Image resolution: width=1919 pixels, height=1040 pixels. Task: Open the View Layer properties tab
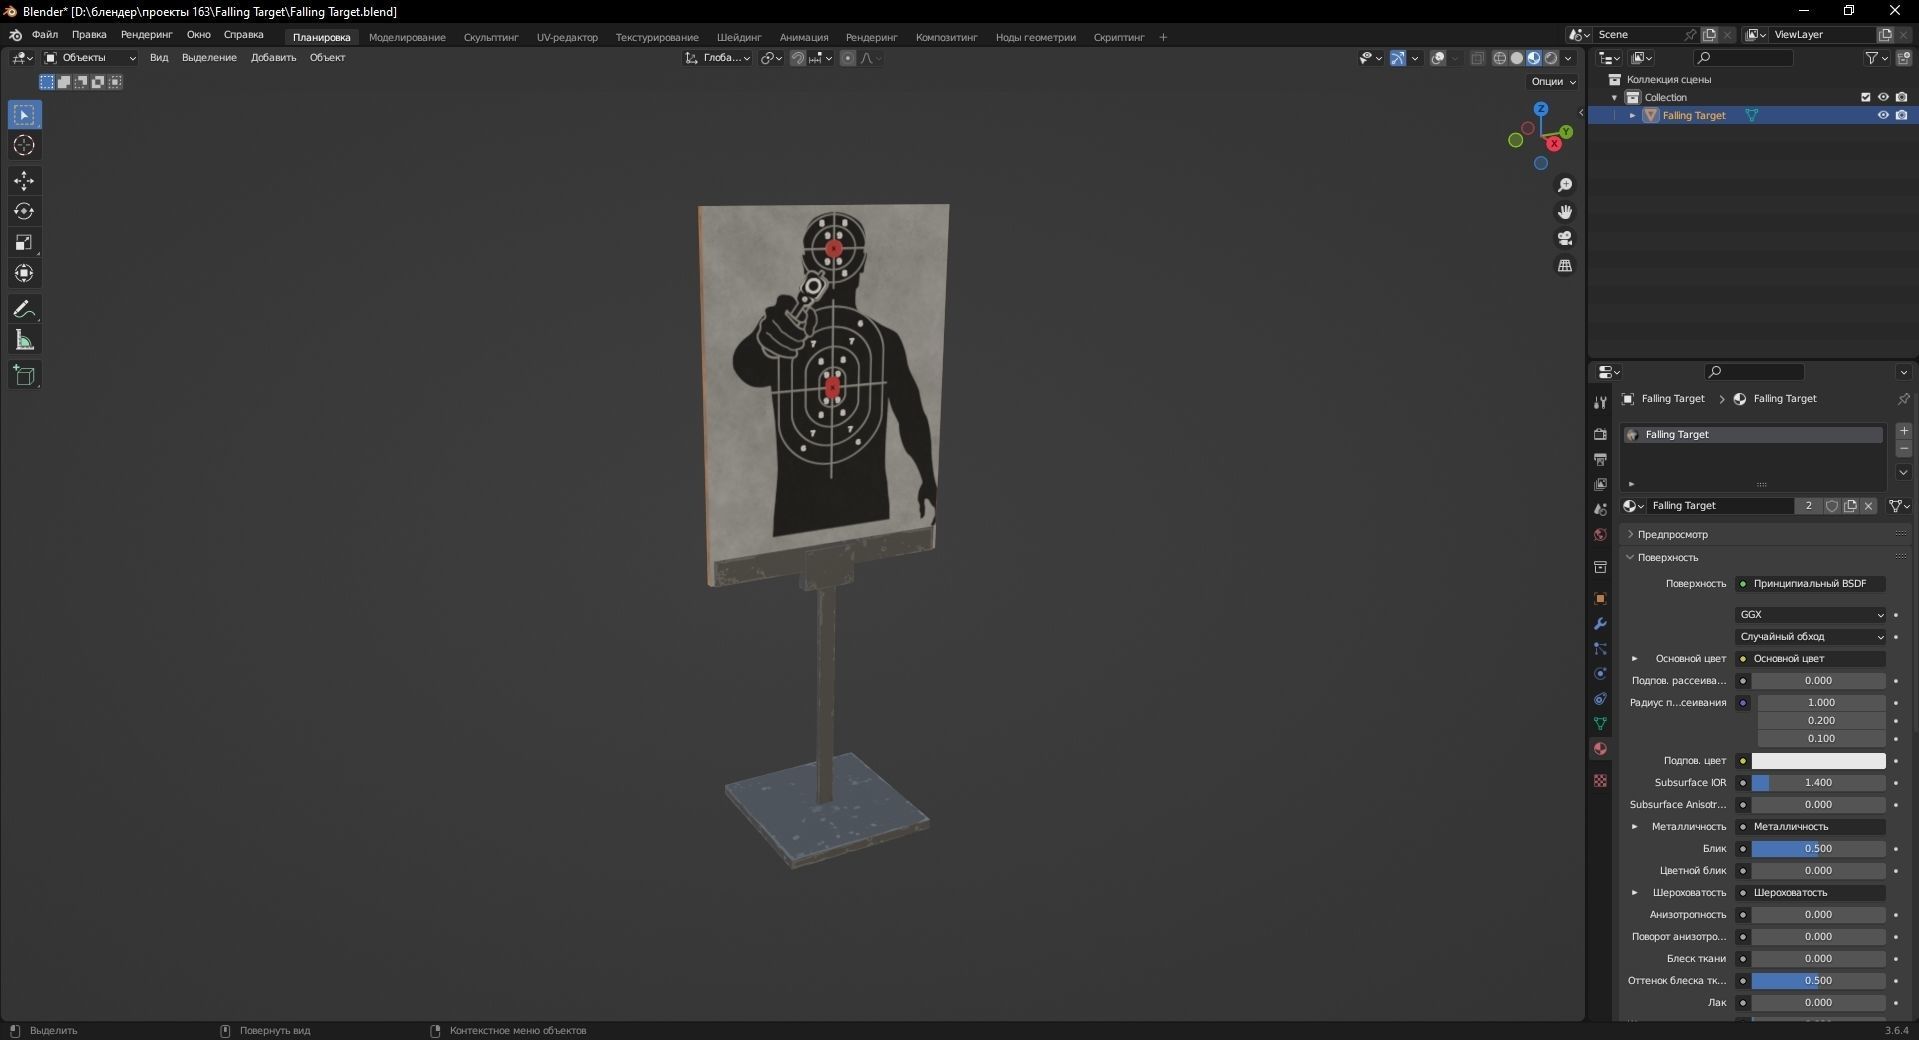click(1600, 484)
